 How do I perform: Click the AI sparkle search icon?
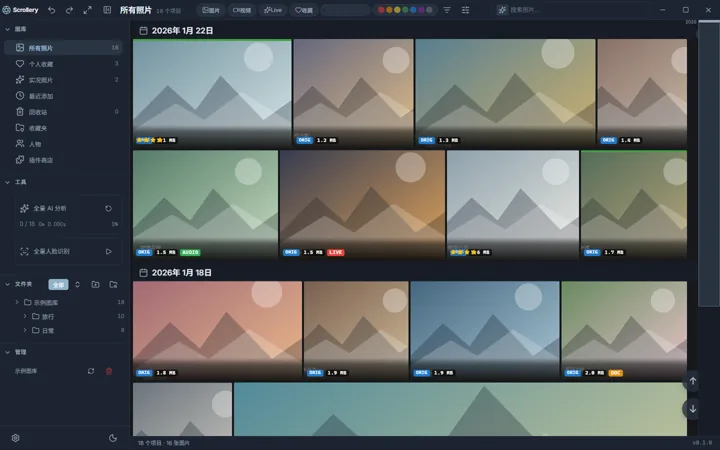pos(502,10)
